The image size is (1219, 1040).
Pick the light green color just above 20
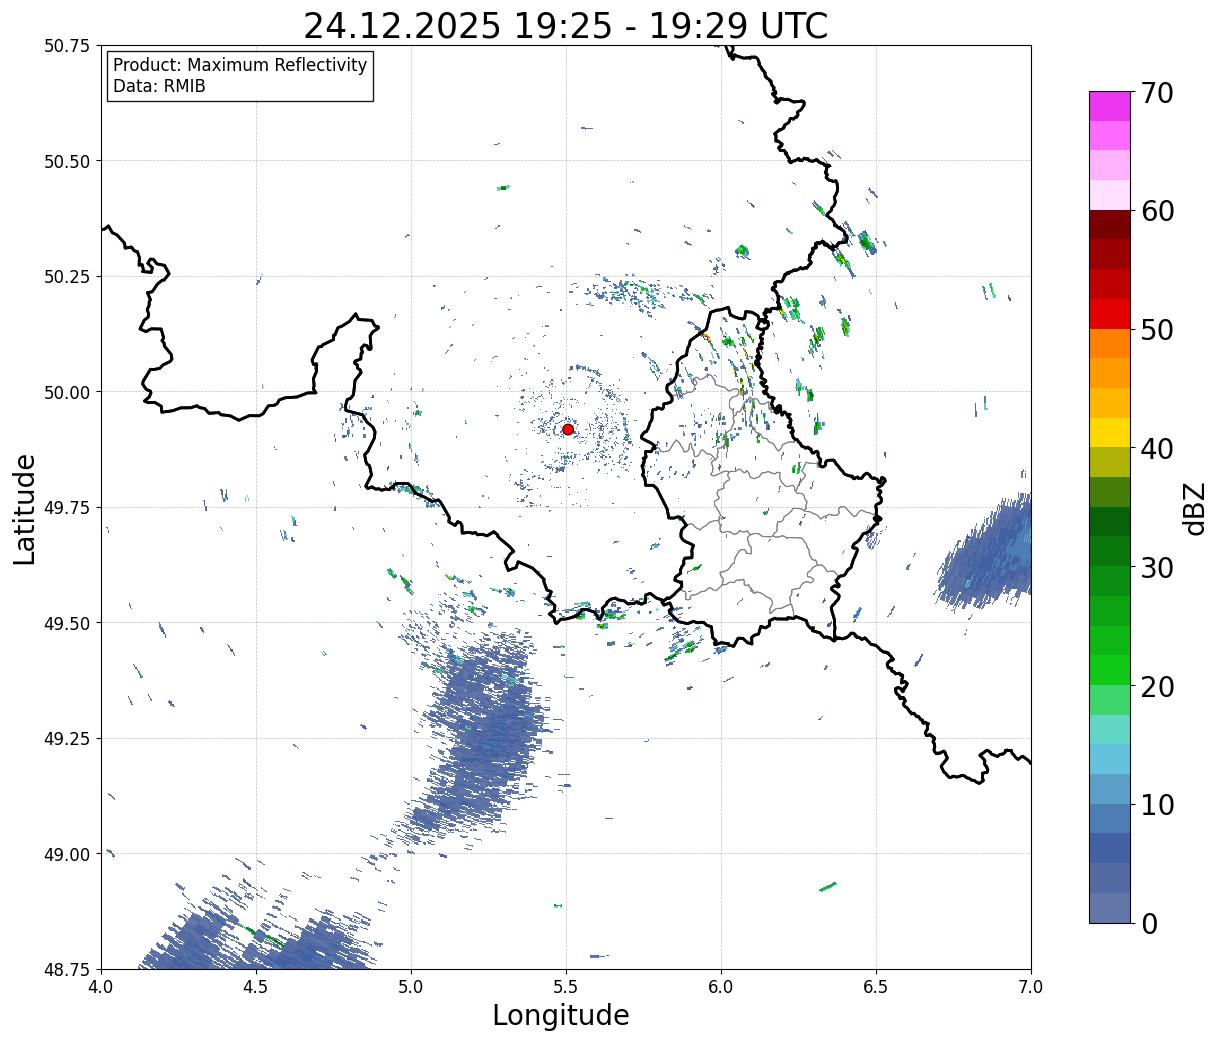[x=1110, y=670]
